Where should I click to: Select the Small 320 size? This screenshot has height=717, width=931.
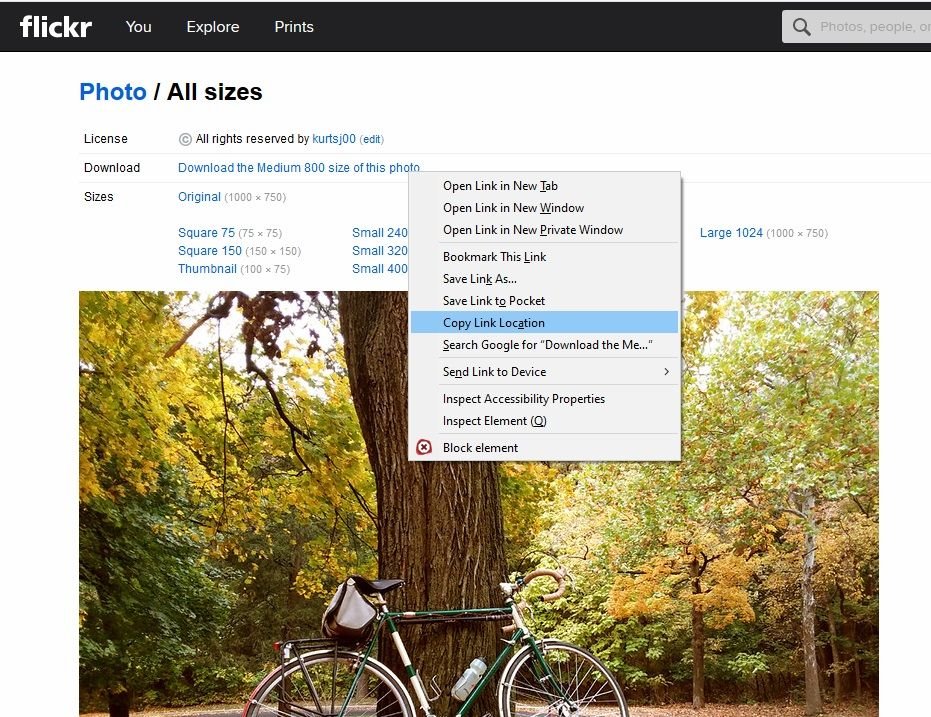[x=380, y=250]
